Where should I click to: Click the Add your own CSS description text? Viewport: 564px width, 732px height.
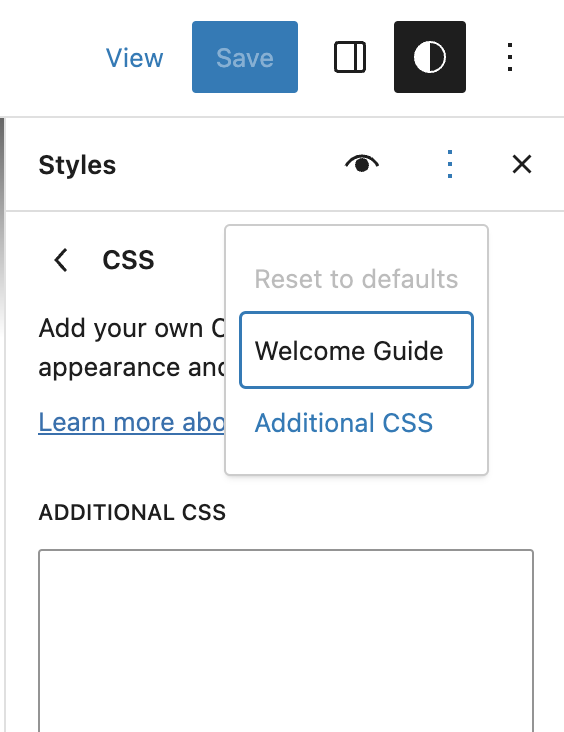tap(132, 348)
